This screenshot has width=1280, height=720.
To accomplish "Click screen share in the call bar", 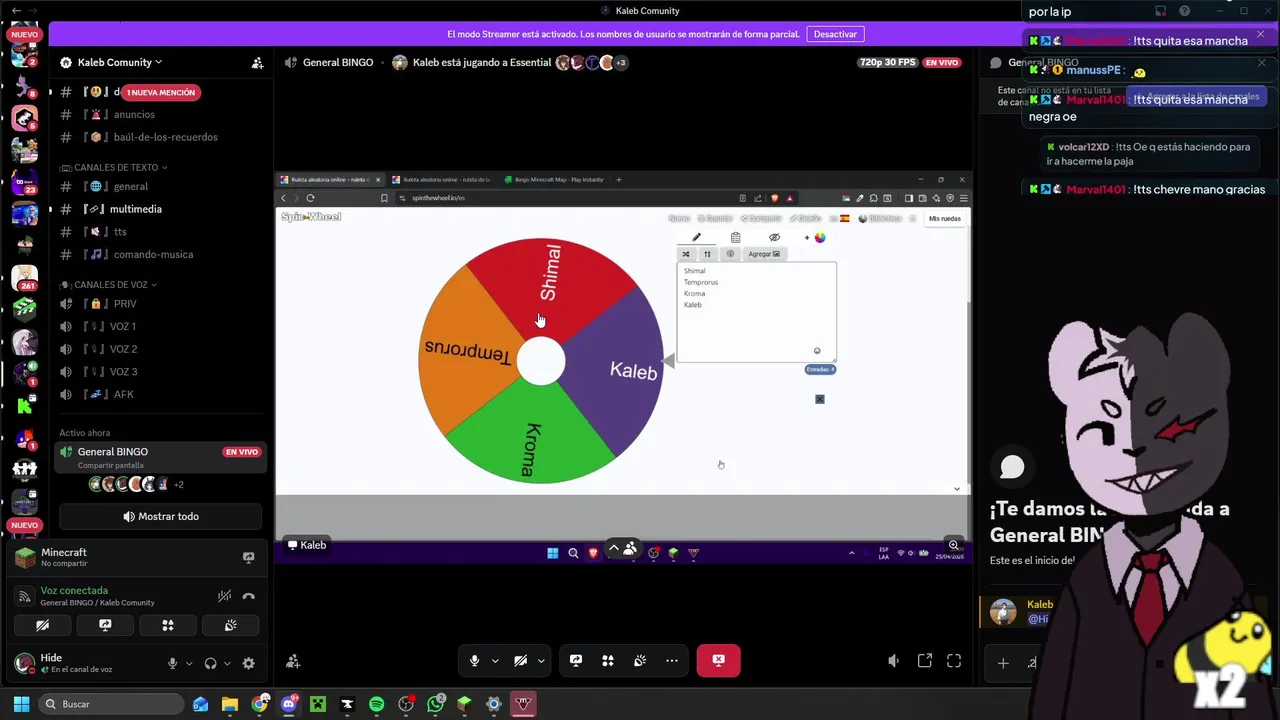I will pos(576,660).
